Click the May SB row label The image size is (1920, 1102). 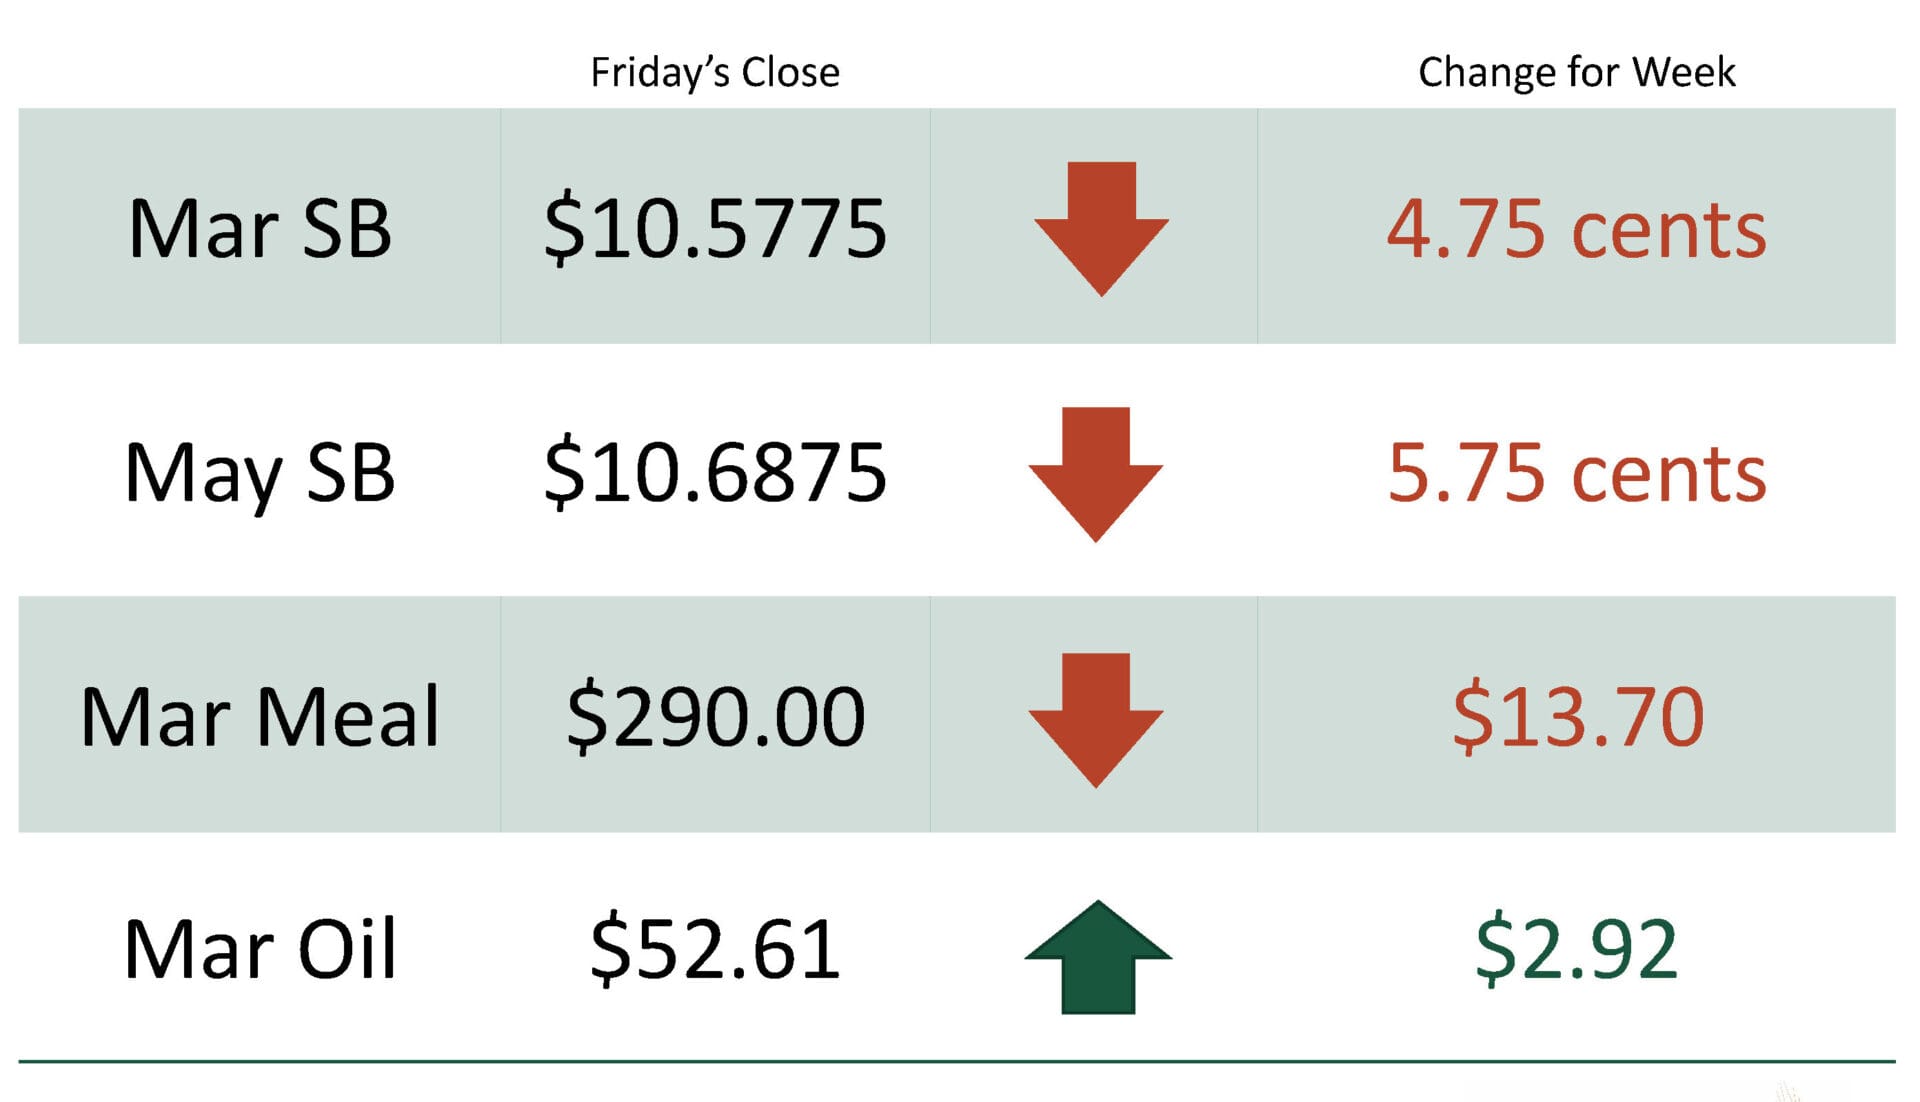click(260, 473)
